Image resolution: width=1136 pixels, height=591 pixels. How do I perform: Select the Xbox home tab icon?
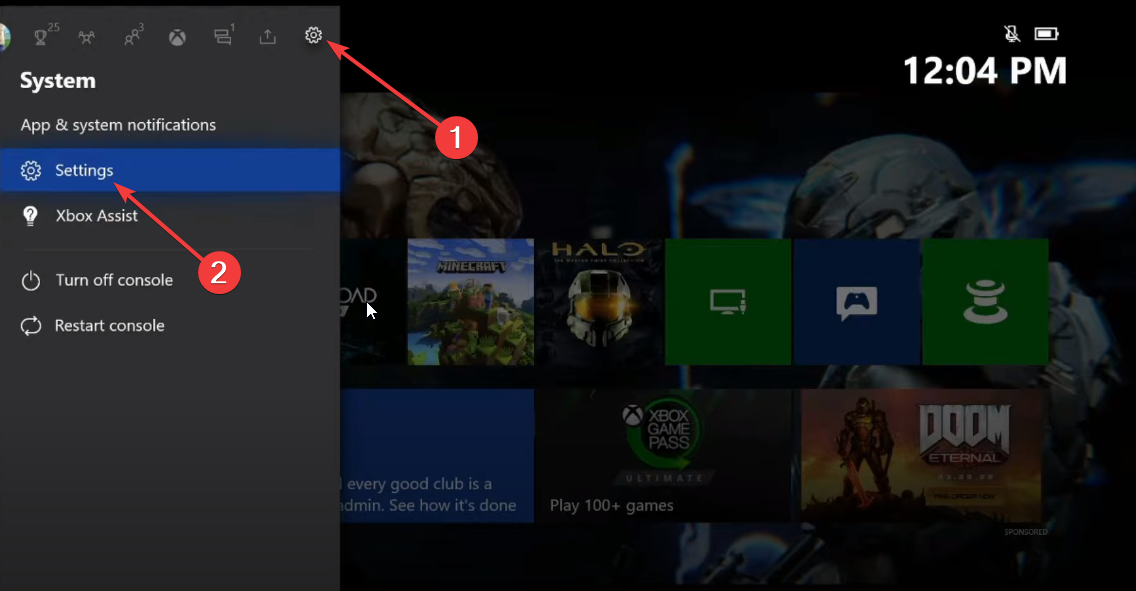click(x=178, y=37)
